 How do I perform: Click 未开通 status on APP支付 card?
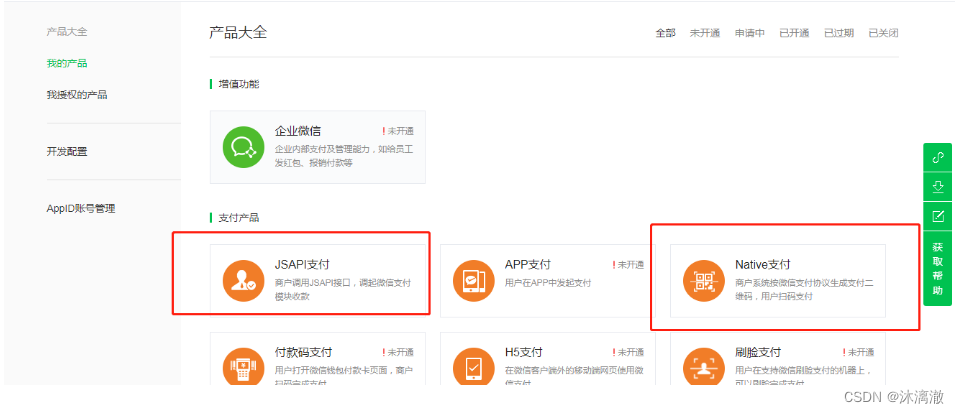pos(628,265)
